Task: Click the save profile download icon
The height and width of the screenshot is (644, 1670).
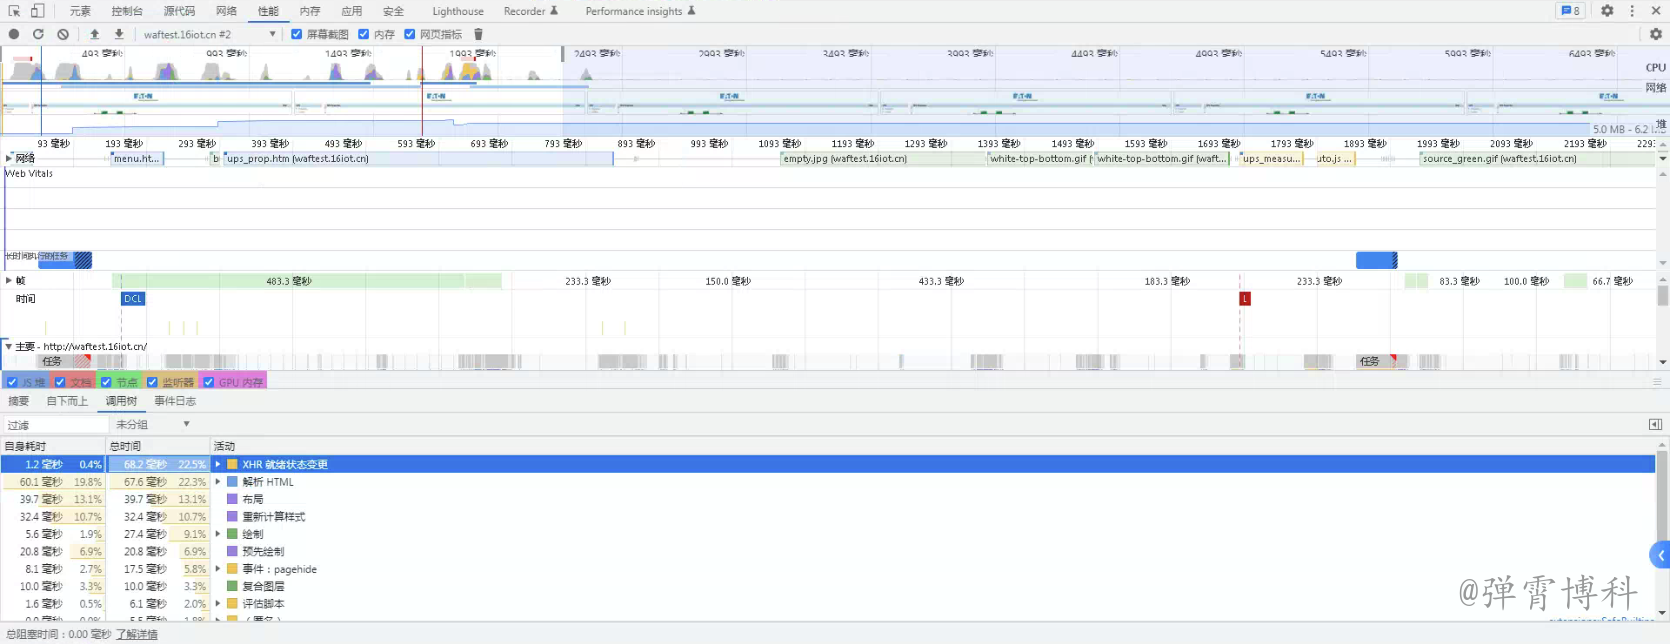Action: tap(119, 34)
